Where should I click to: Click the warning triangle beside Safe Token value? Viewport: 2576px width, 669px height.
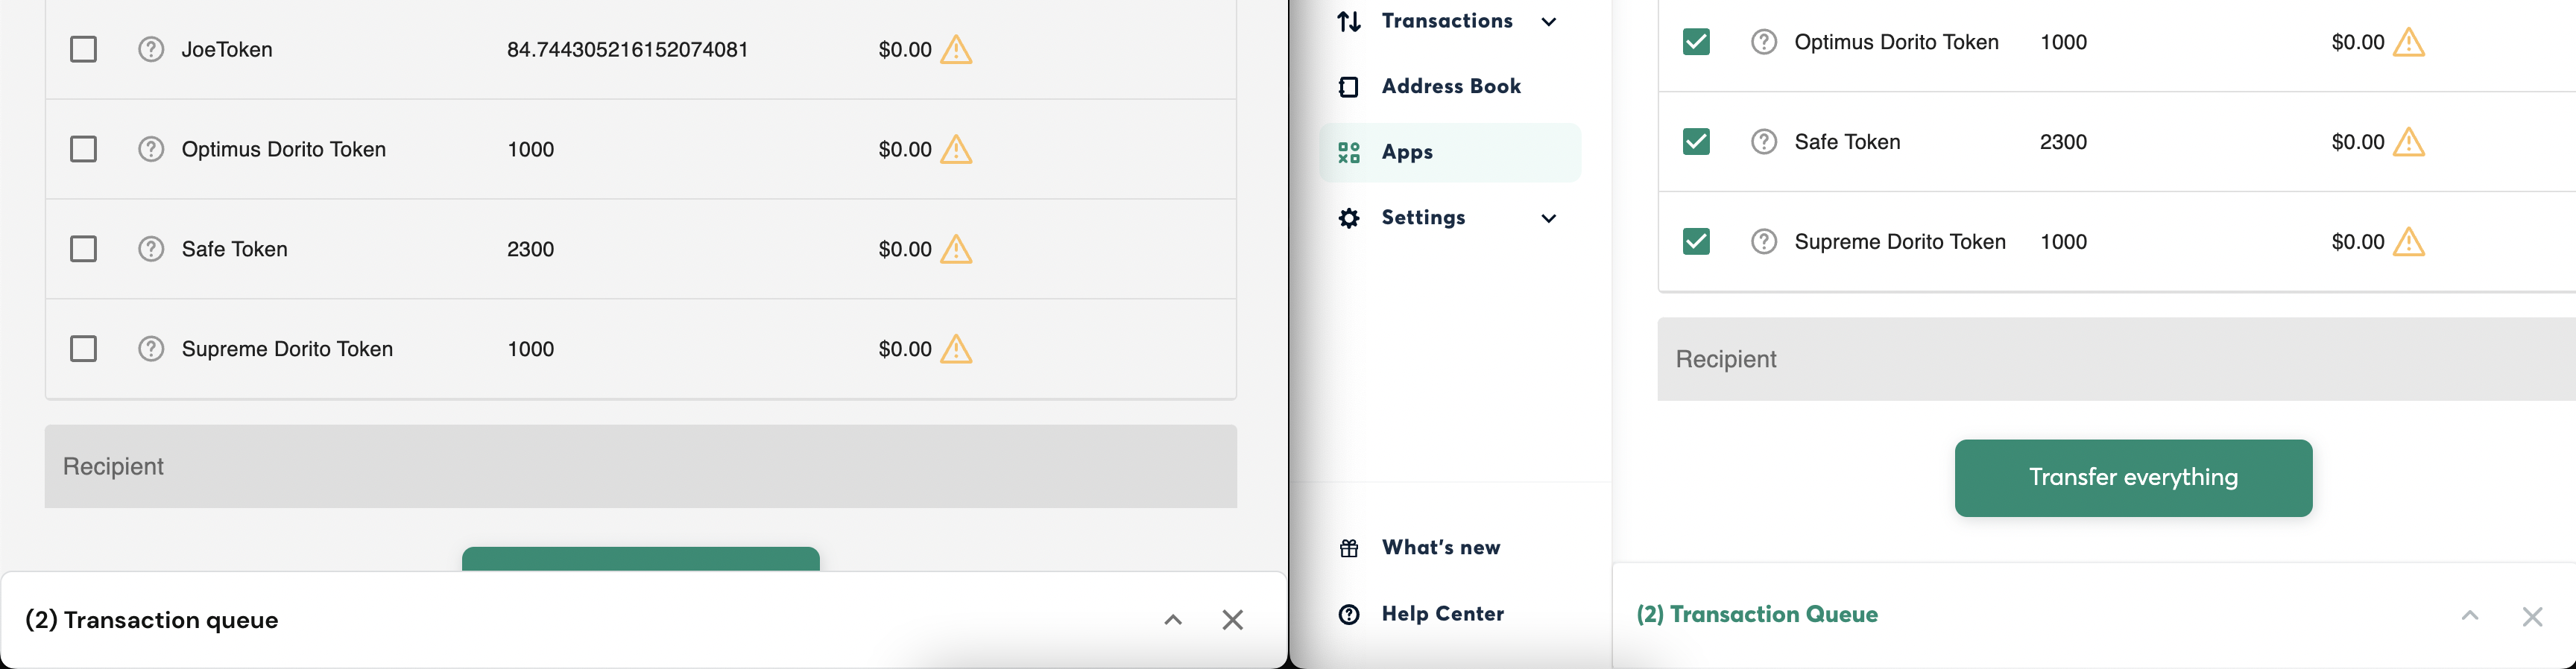[958, 249]
